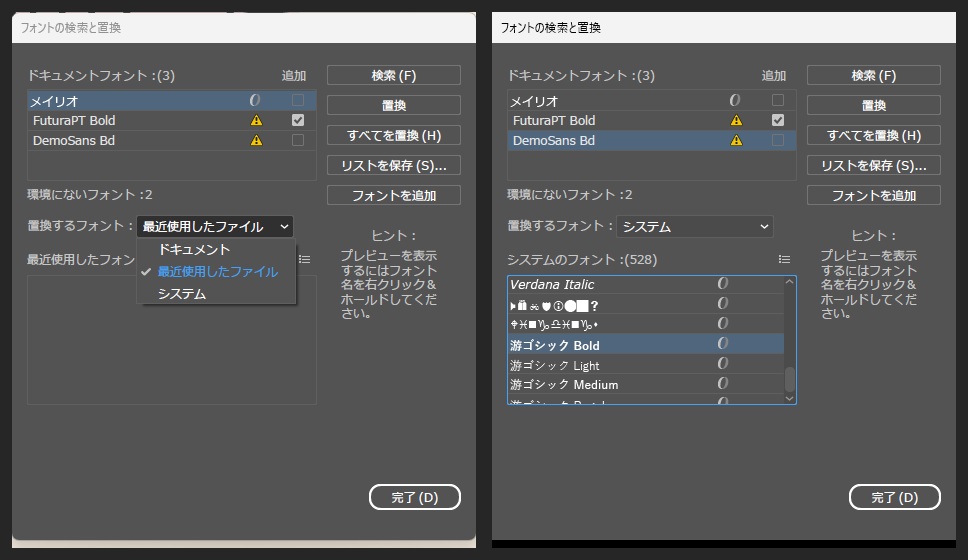Click 置換 button in left dialog
The width and height of the screenshot is (968, 560).
[393, 106]
